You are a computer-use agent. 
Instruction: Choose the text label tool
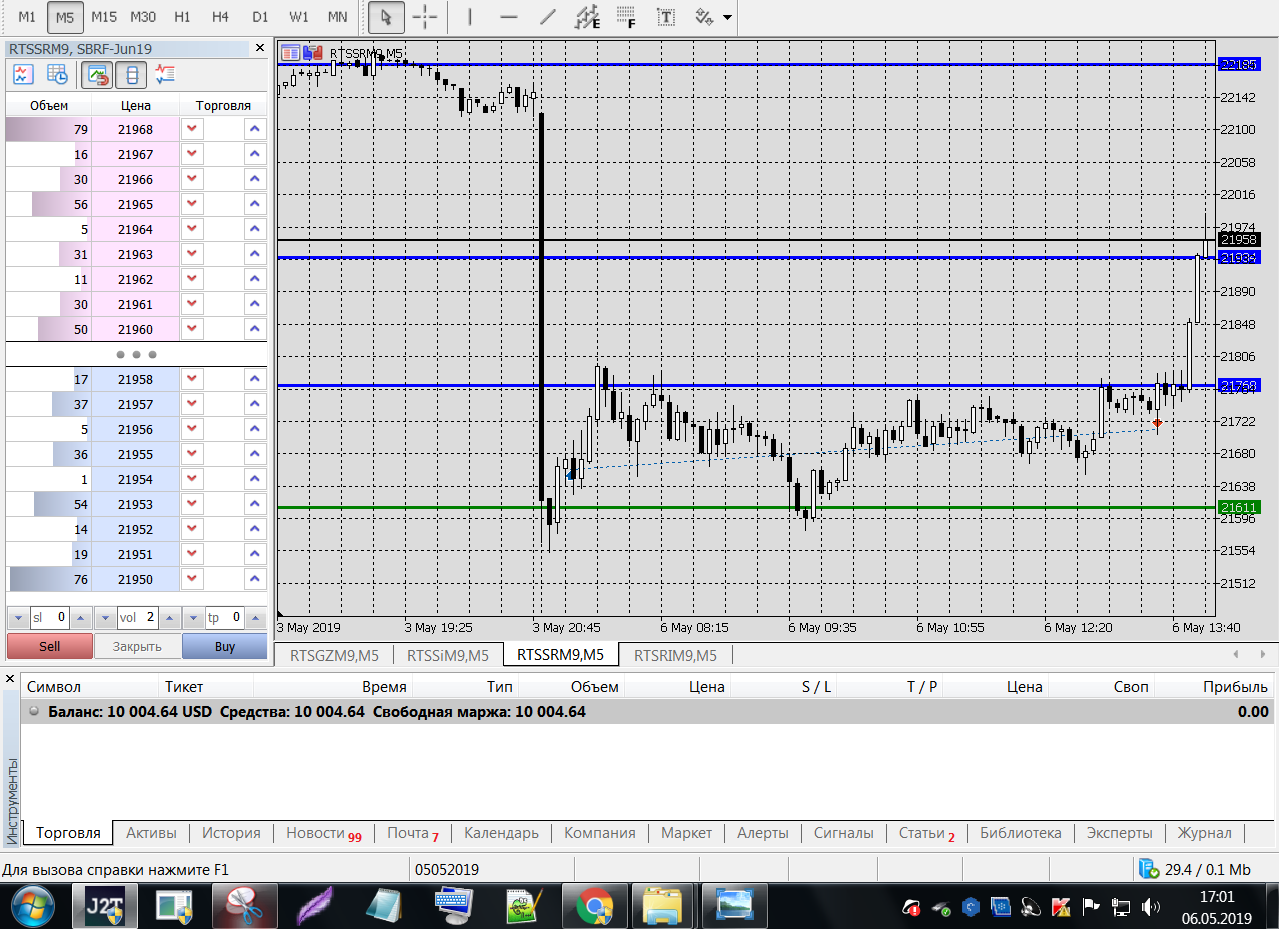click(x=665, y=17)
